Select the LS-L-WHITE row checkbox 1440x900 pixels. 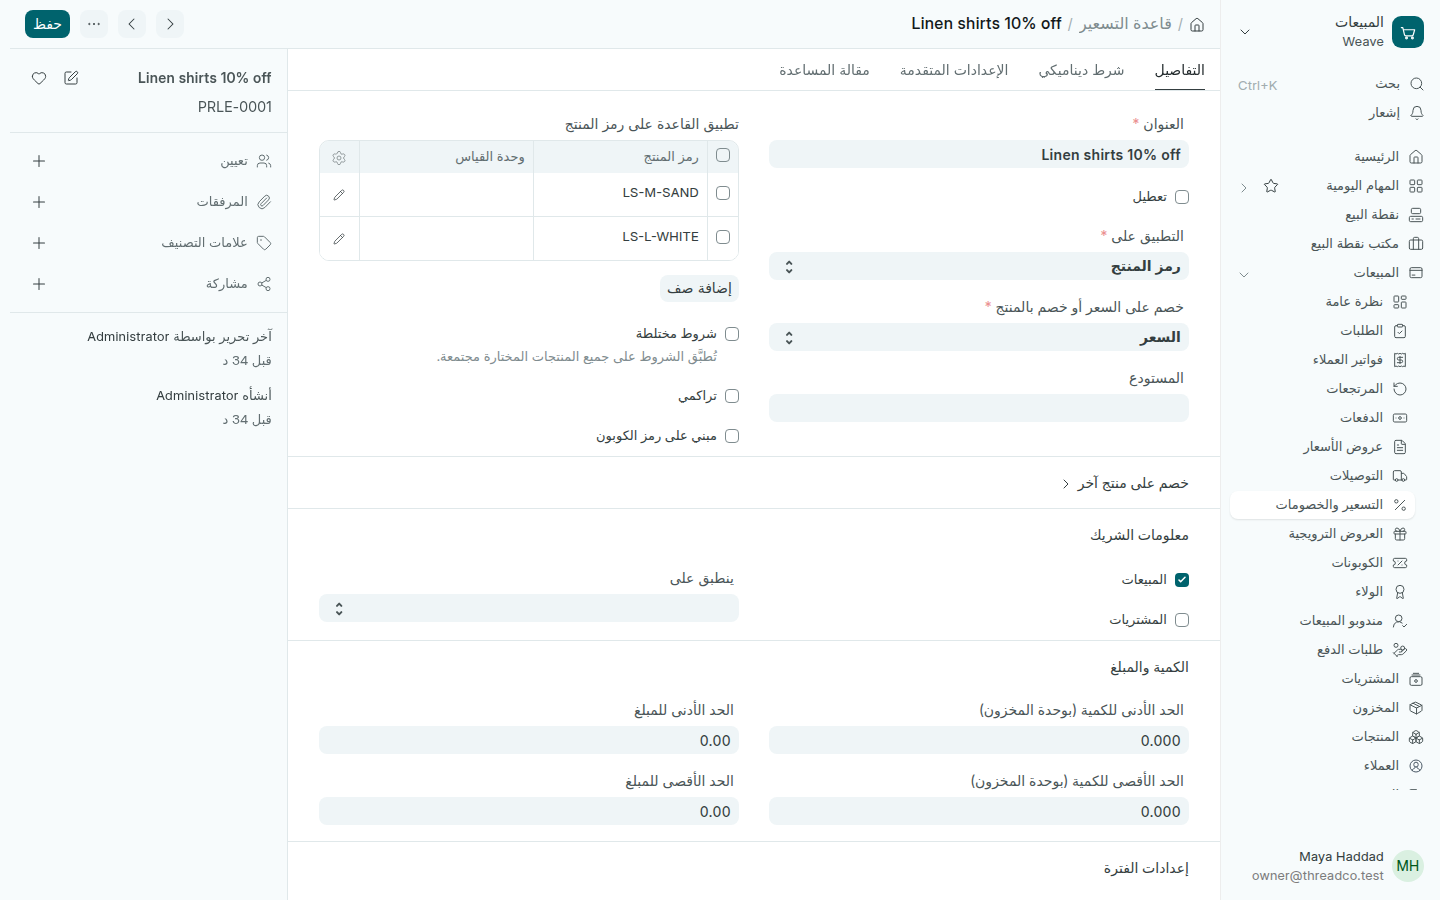pyautogui.click(x=723, y=237)
